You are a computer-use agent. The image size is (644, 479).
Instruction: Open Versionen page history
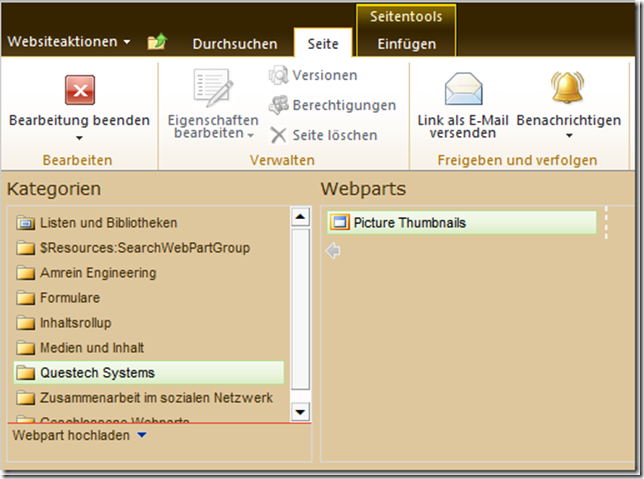pyautogui.click(x=324, y=75)
